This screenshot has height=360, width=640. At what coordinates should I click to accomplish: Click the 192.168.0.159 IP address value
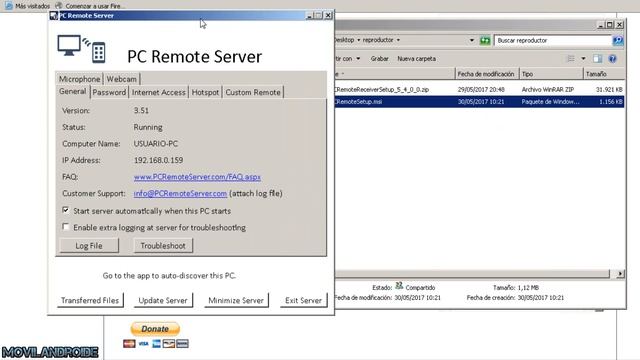158,160
